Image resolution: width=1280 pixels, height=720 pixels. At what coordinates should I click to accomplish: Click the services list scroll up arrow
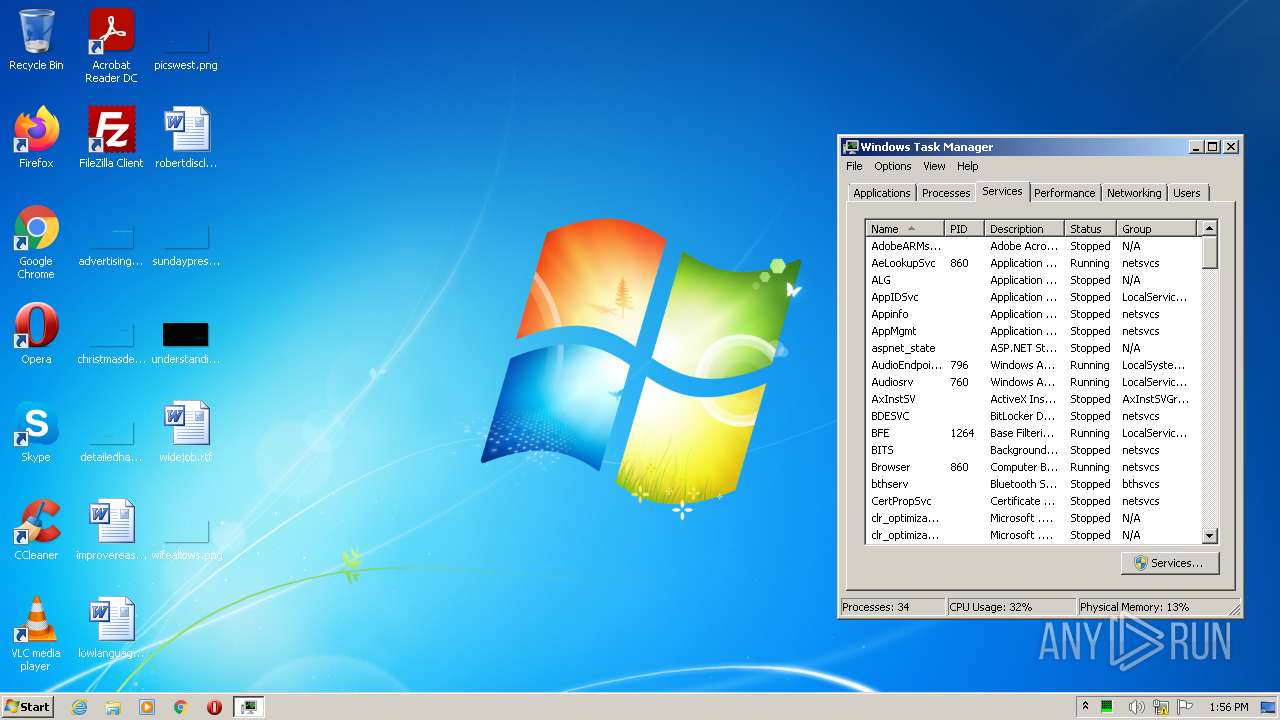1209,228
